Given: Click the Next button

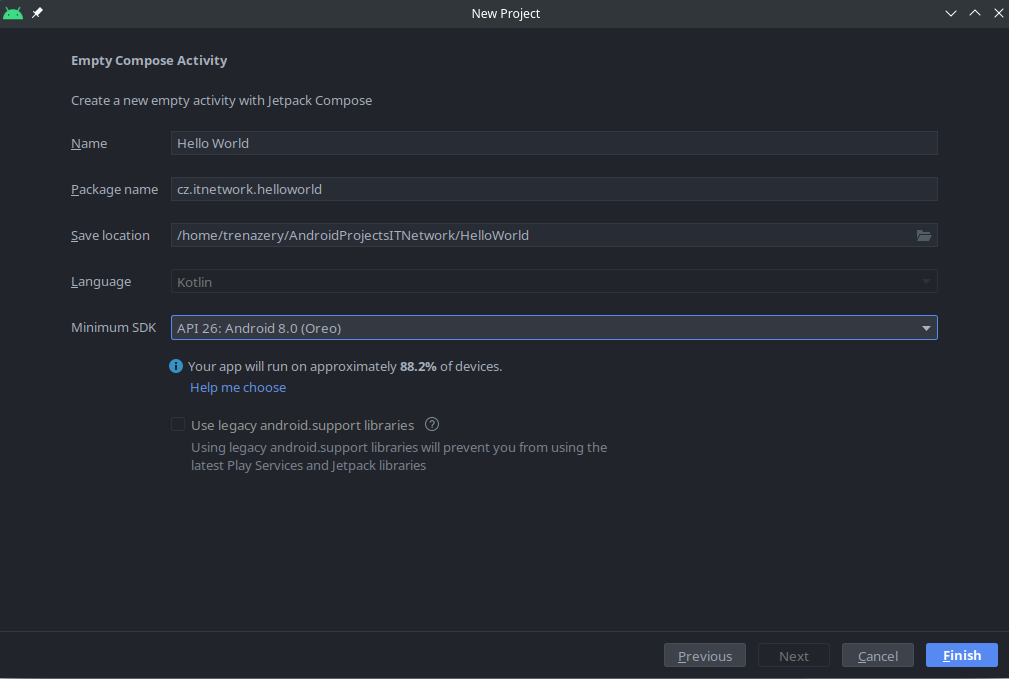Looking at the screenshot, I should (793, 655).
